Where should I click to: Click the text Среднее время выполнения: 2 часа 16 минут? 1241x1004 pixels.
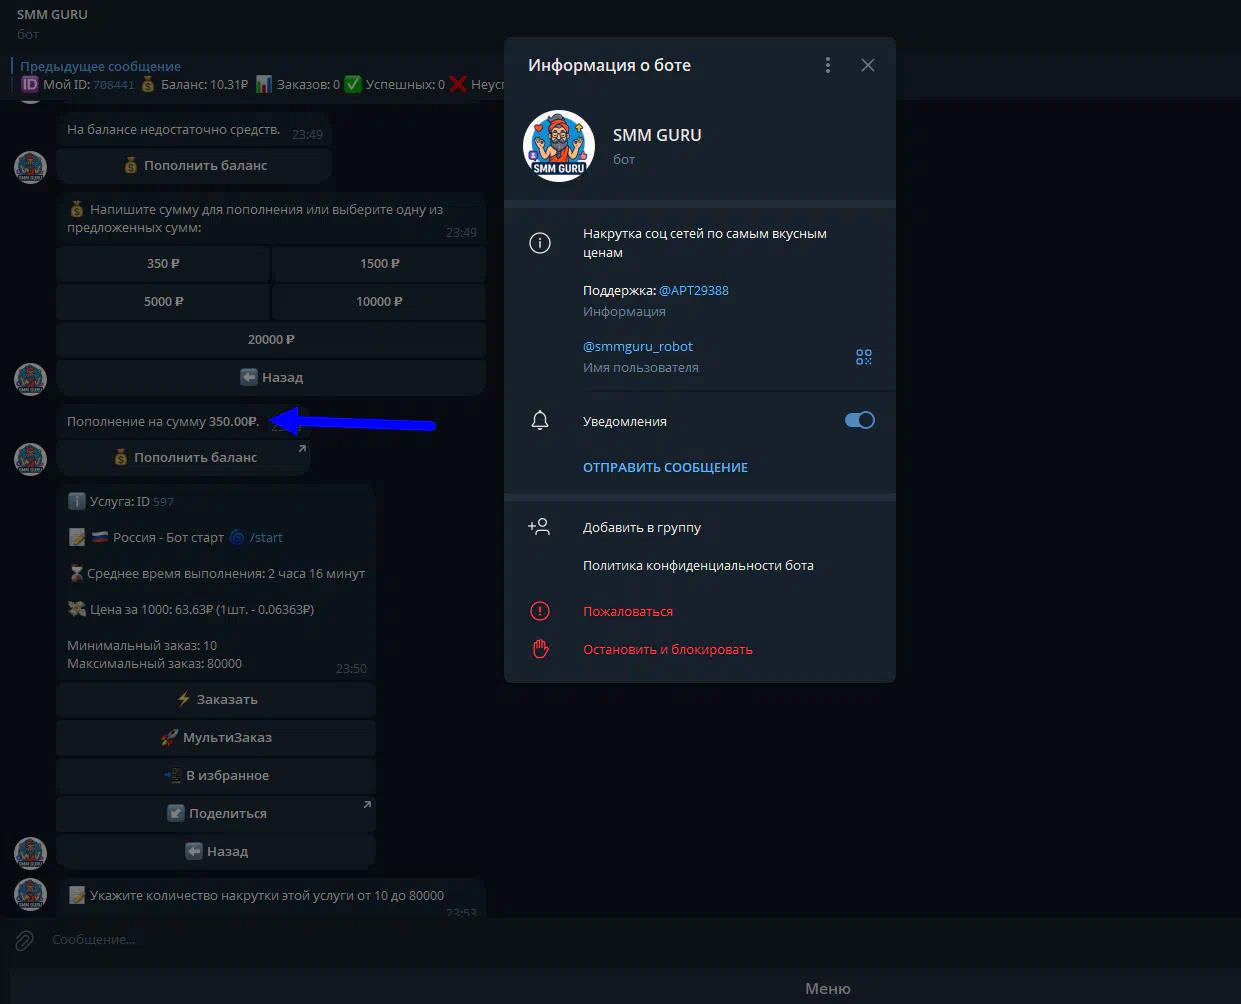tap(226, 574)
